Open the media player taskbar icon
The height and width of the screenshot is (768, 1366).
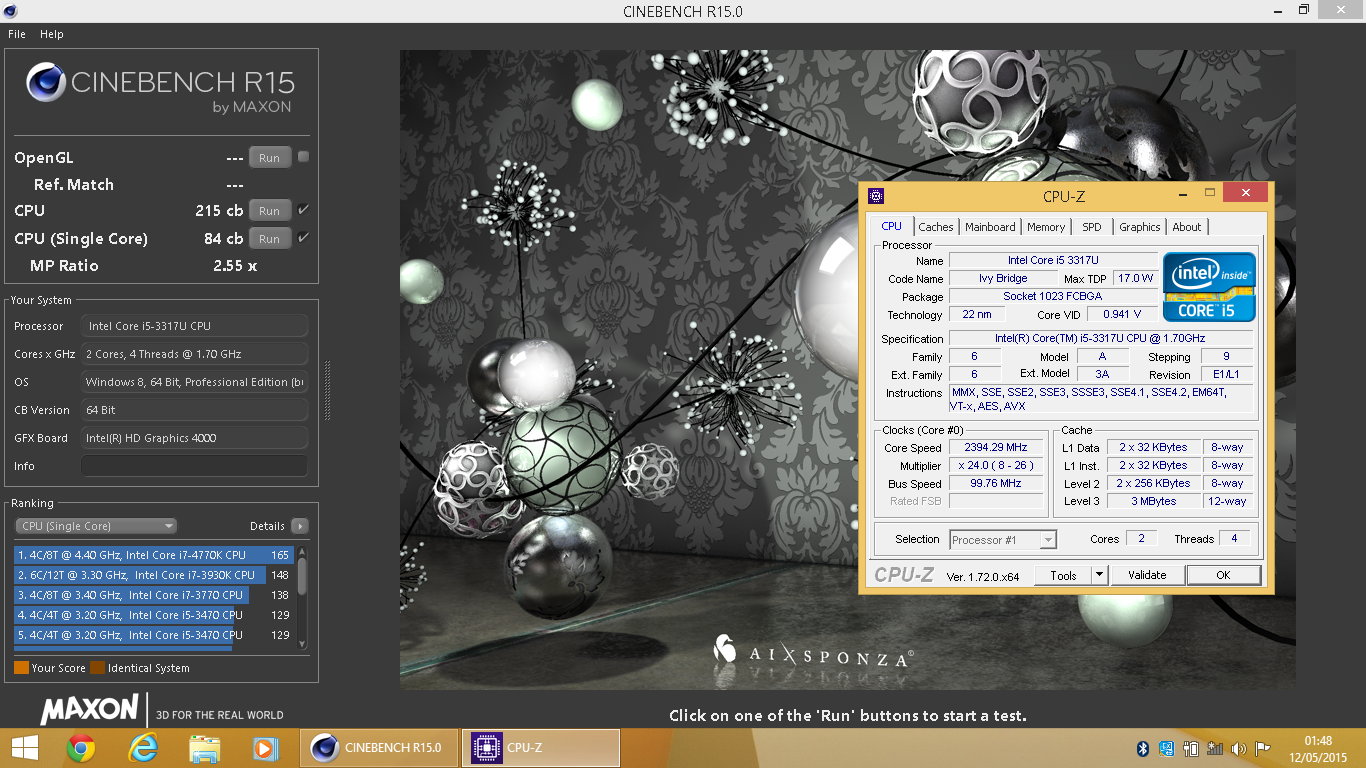[x=265, y=748]
